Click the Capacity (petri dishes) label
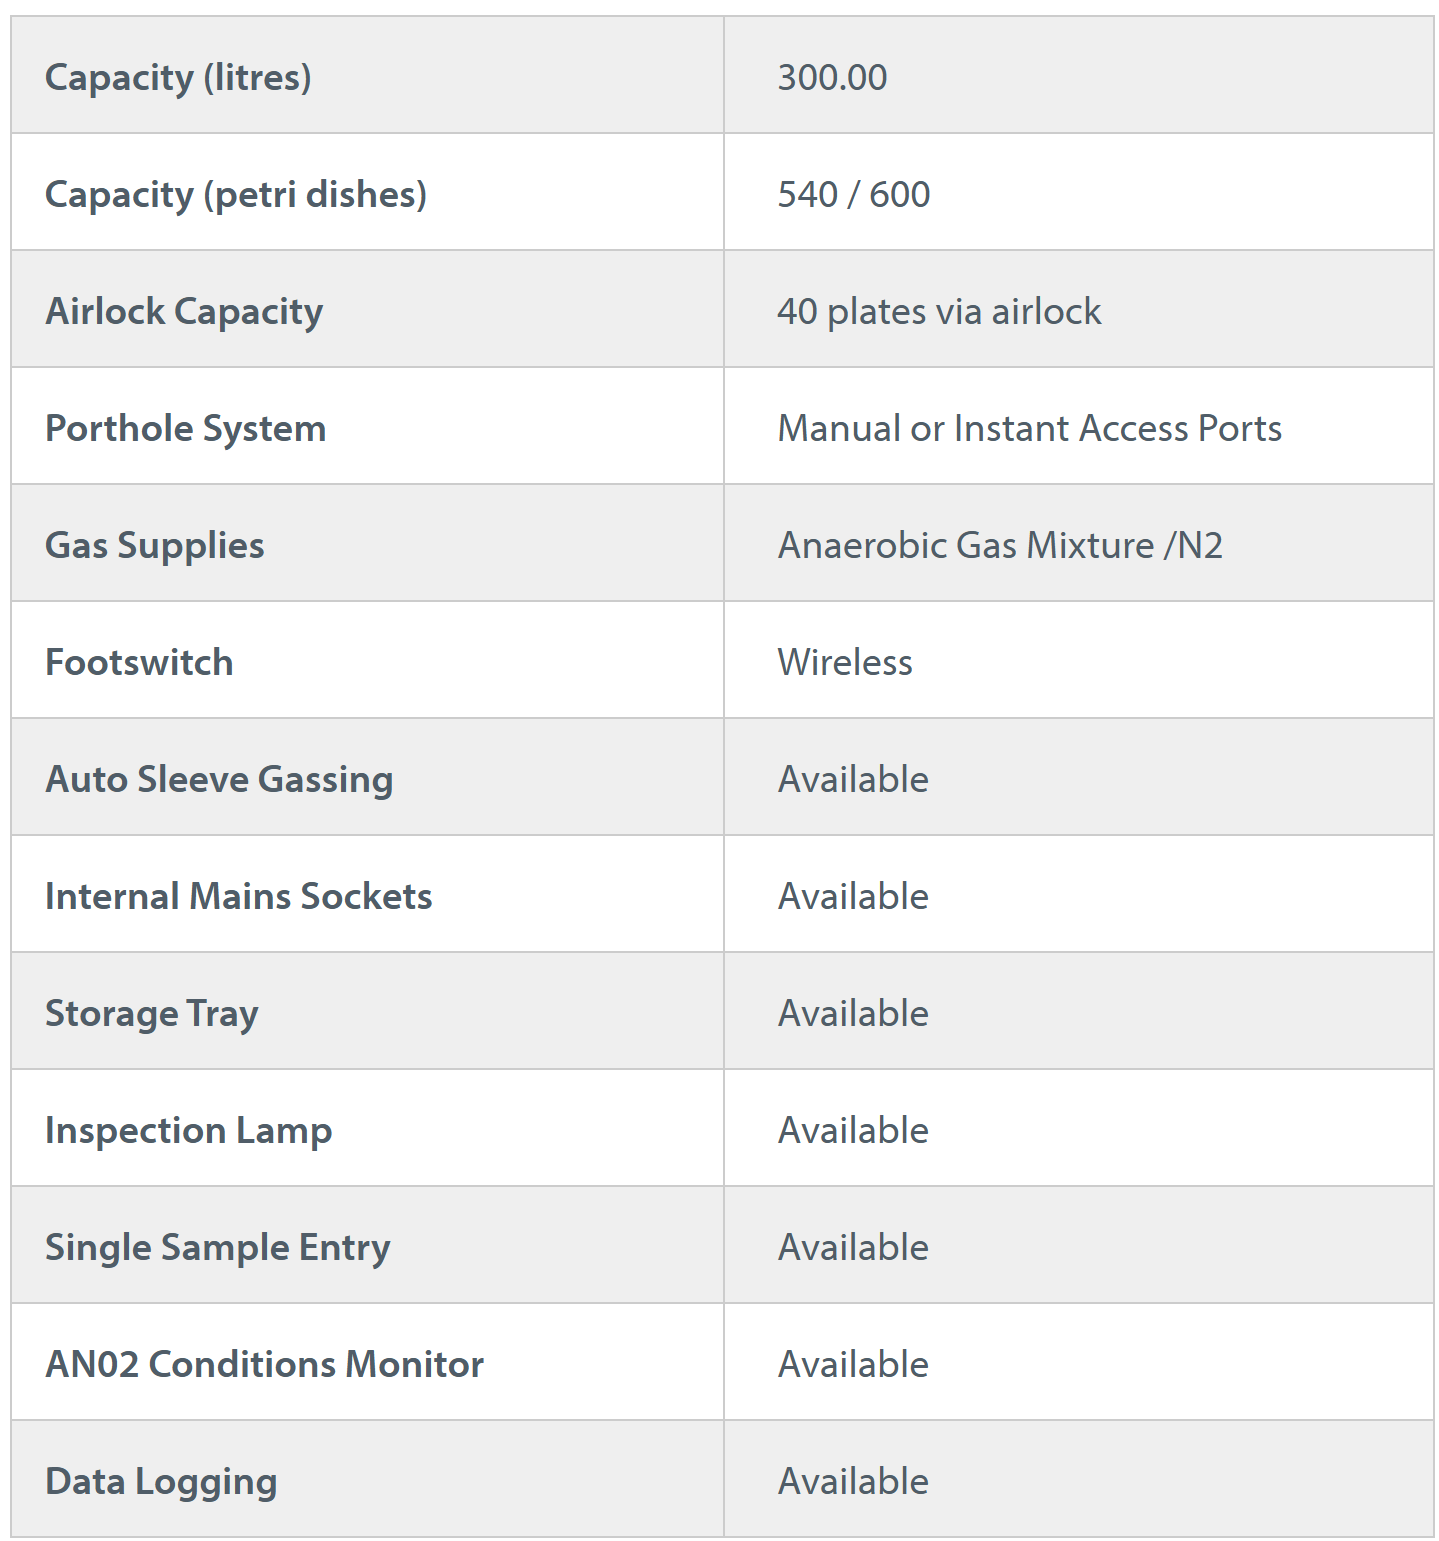This screenshot has height=1541, width=1439. pyautogui.click(x=236, y=194)
